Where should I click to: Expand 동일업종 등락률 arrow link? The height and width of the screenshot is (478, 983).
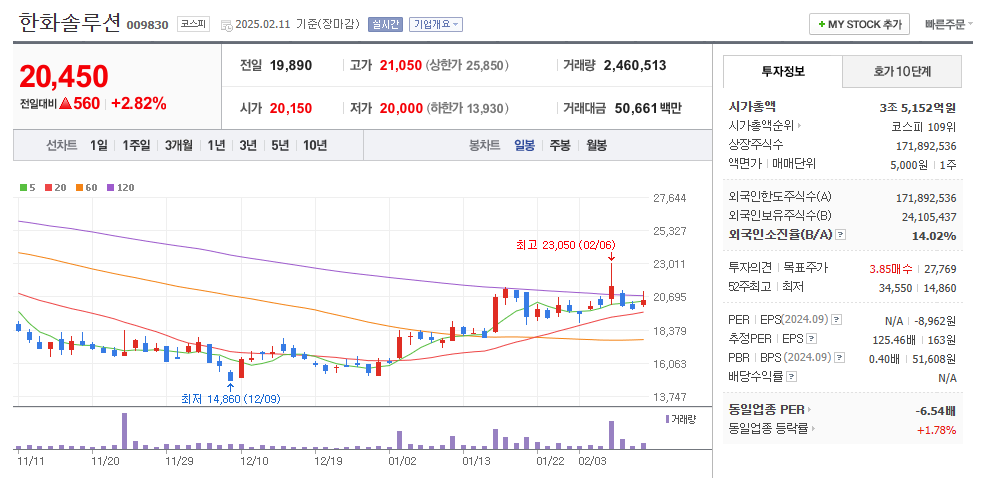(x=814, y=429)
